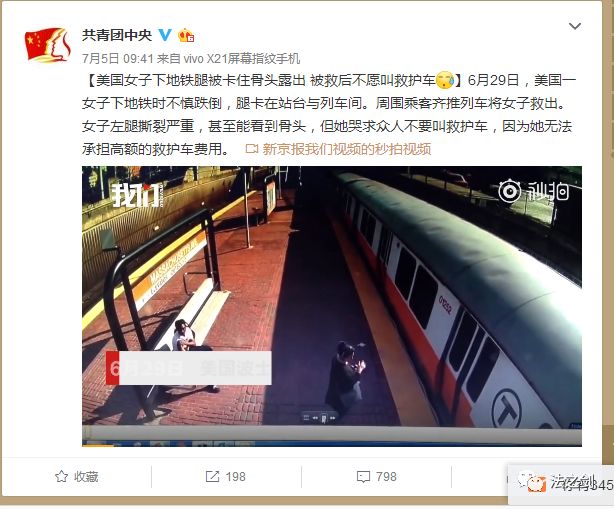Click the 秒拍 logo on the video
The height and width of the screenshot is (509, 614).
click(x=534, y=191)
